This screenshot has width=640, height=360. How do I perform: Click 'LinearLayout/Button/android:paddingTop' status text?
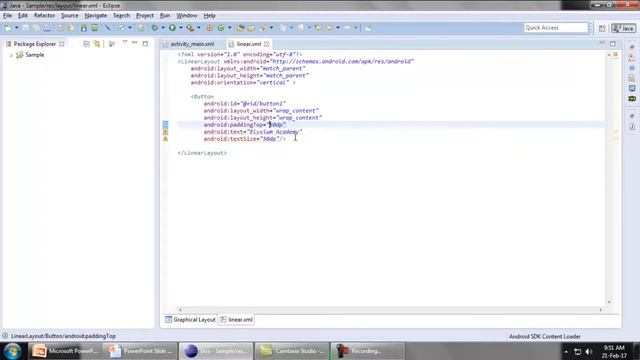63,336
